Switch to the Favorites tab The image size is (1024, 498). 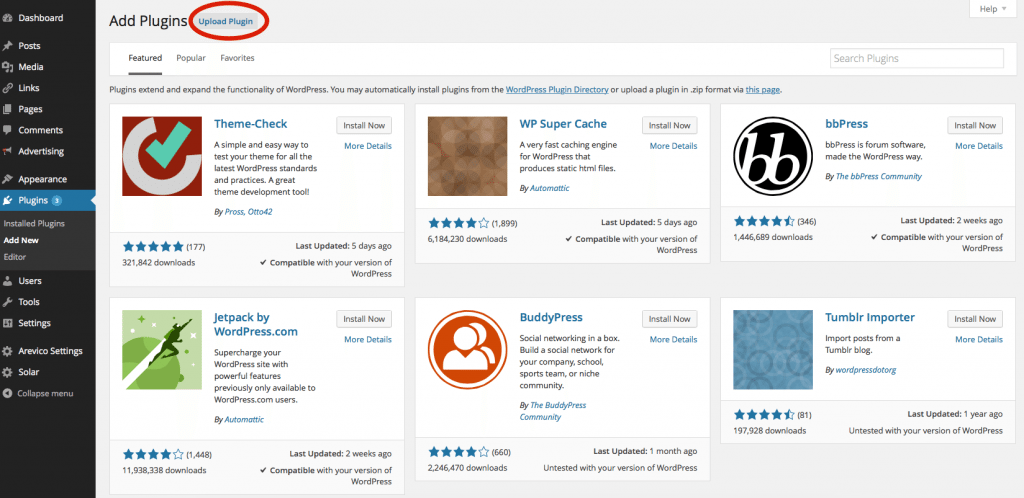[237, 58]
